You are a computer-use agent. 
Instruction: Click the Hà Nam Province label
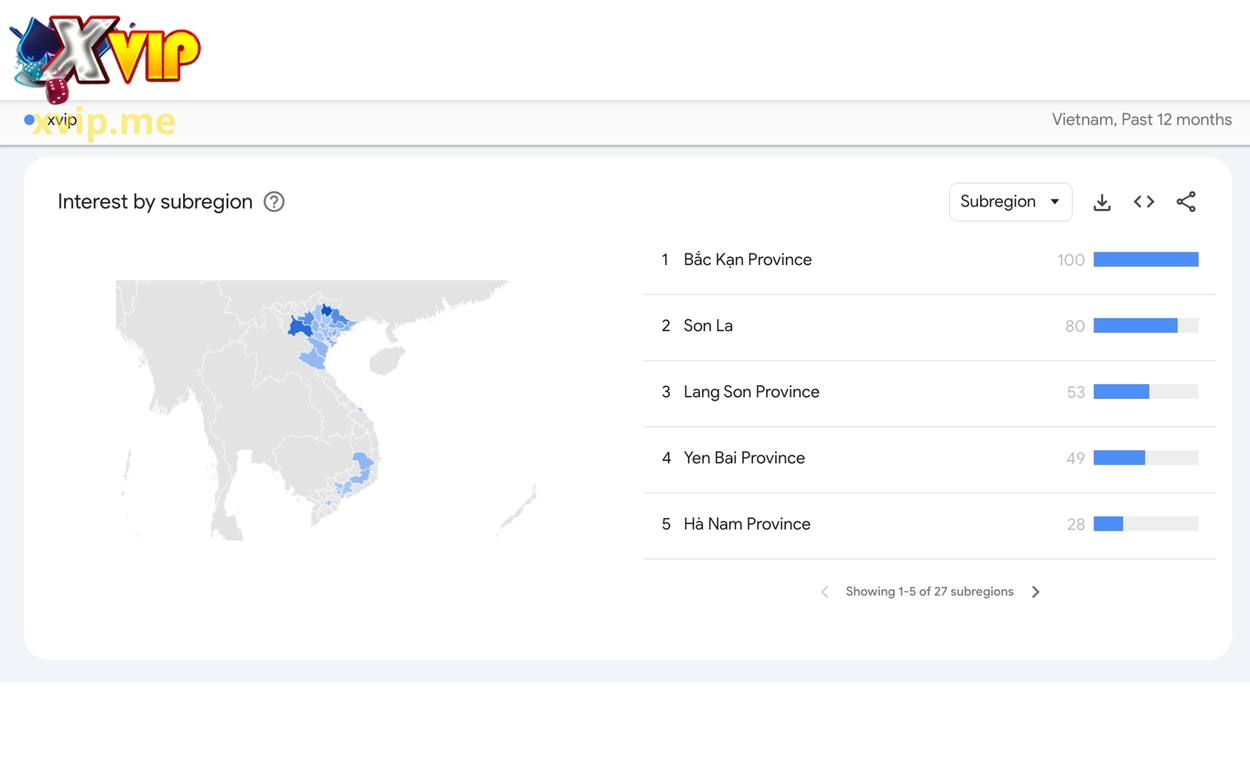click(747, 523)
